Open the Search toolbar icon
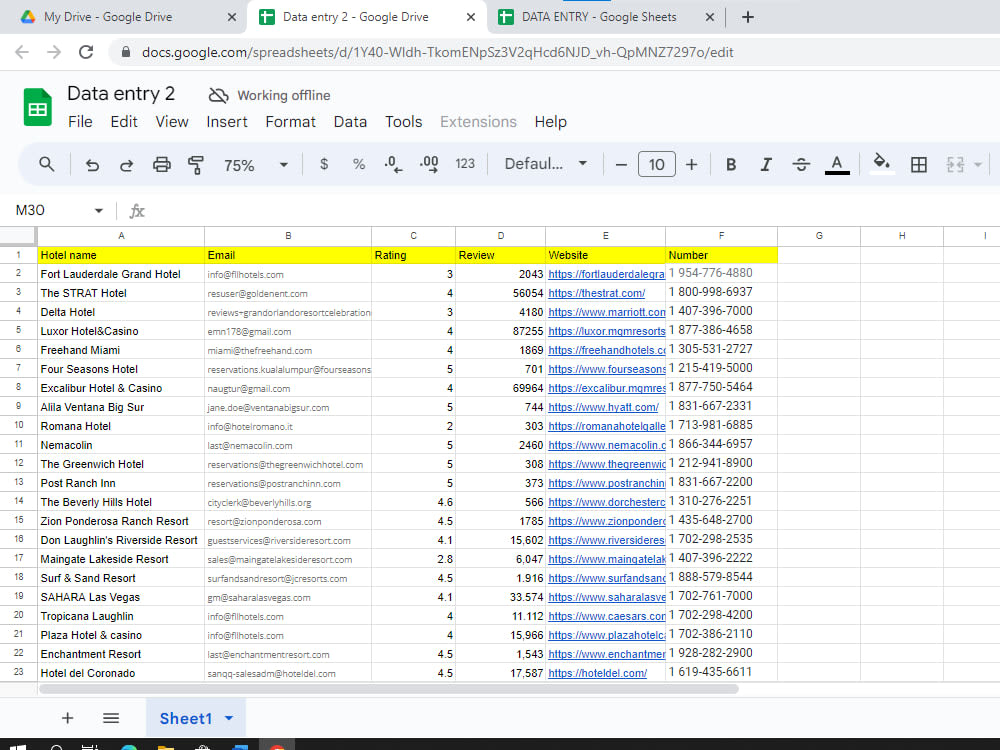 click(46, 164)
